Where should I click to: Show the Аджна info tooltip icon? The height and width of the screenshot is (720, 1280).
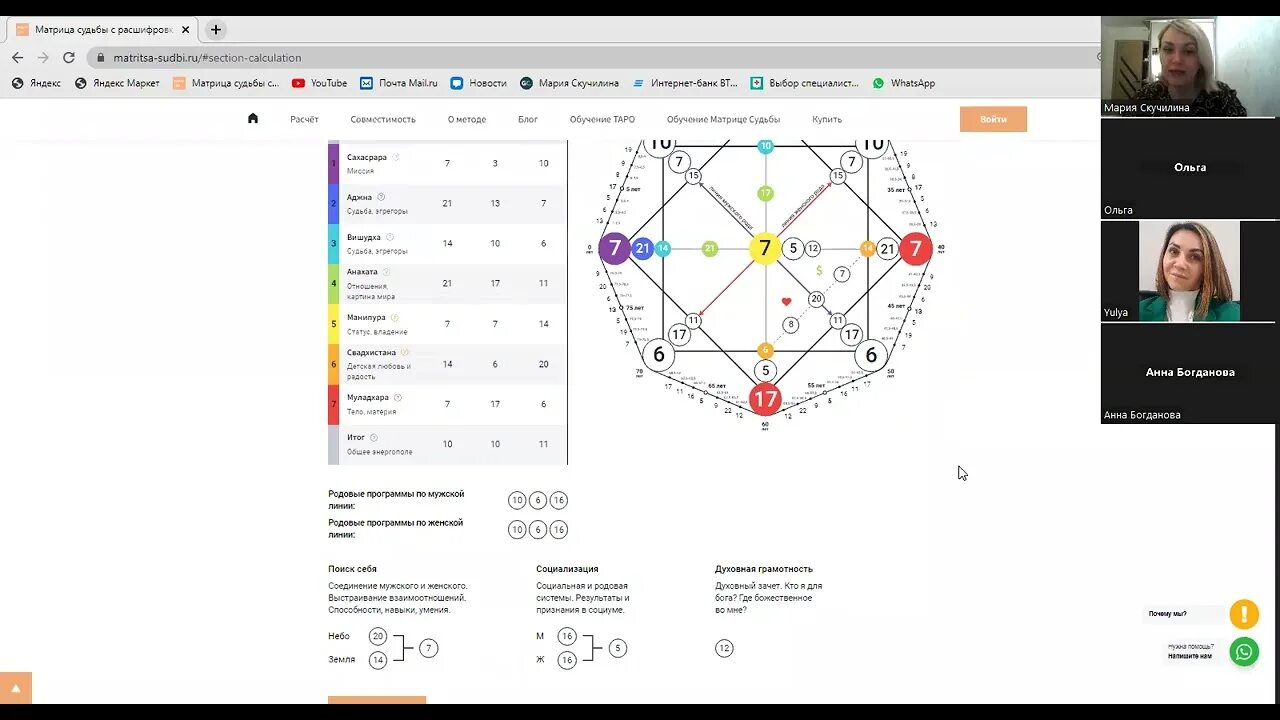(x=381, y=197)
